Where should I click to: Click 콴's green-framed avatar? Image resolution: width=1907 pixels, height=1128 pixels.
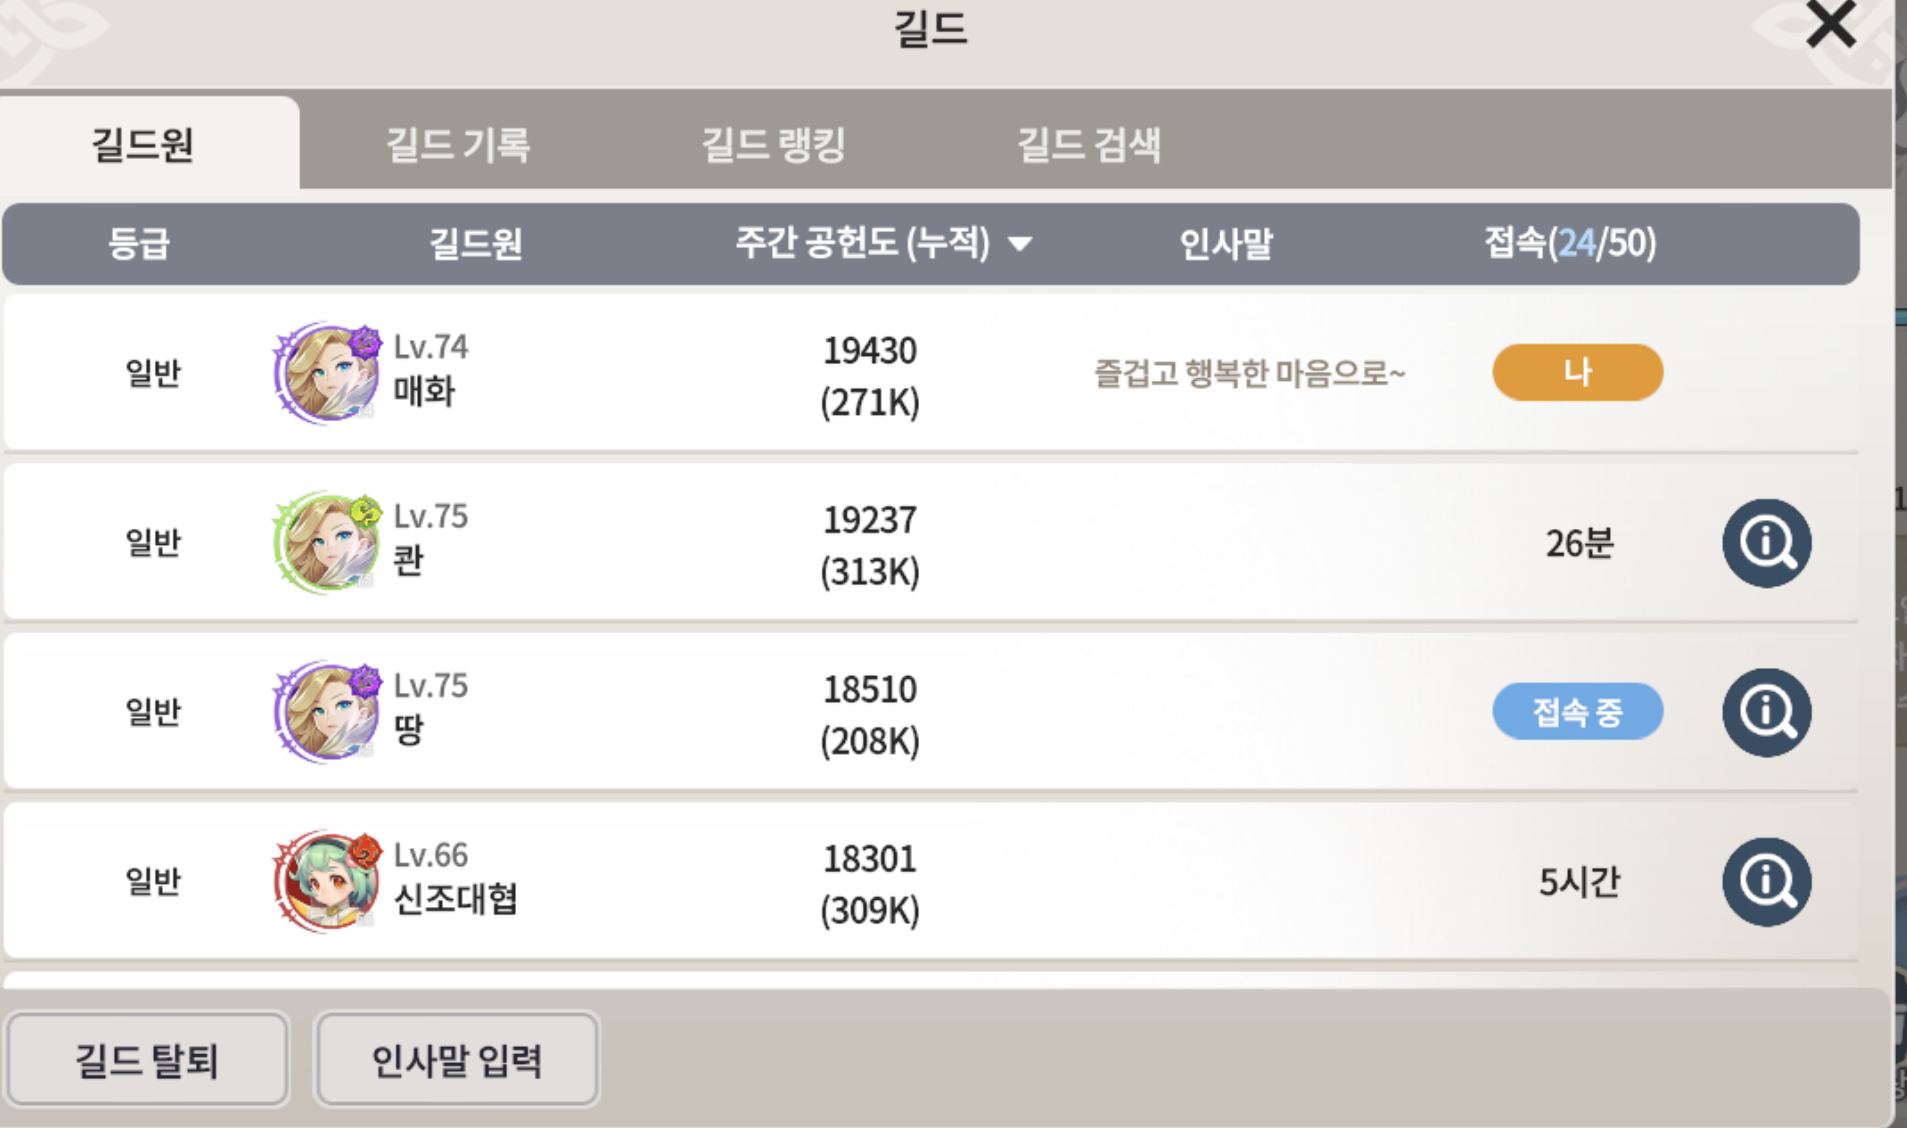coord(328,543)
